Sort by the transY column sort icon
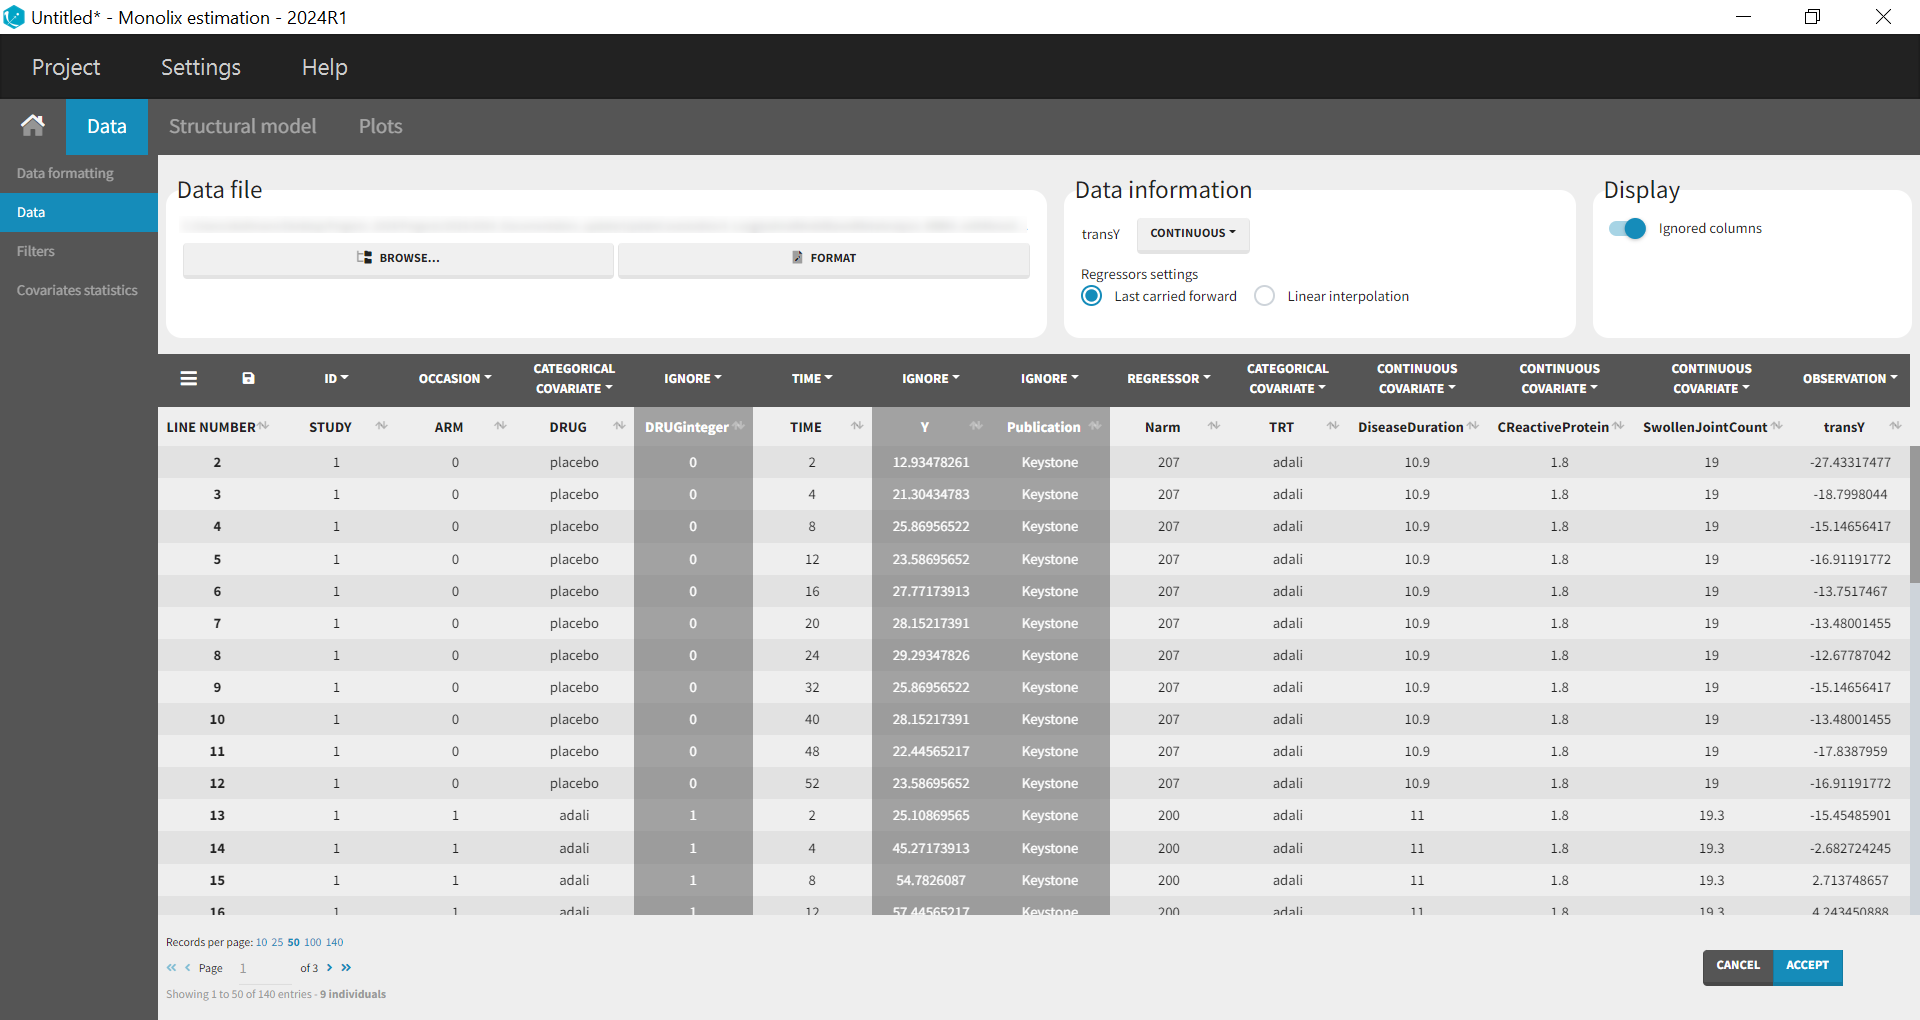 (1894, 426)
